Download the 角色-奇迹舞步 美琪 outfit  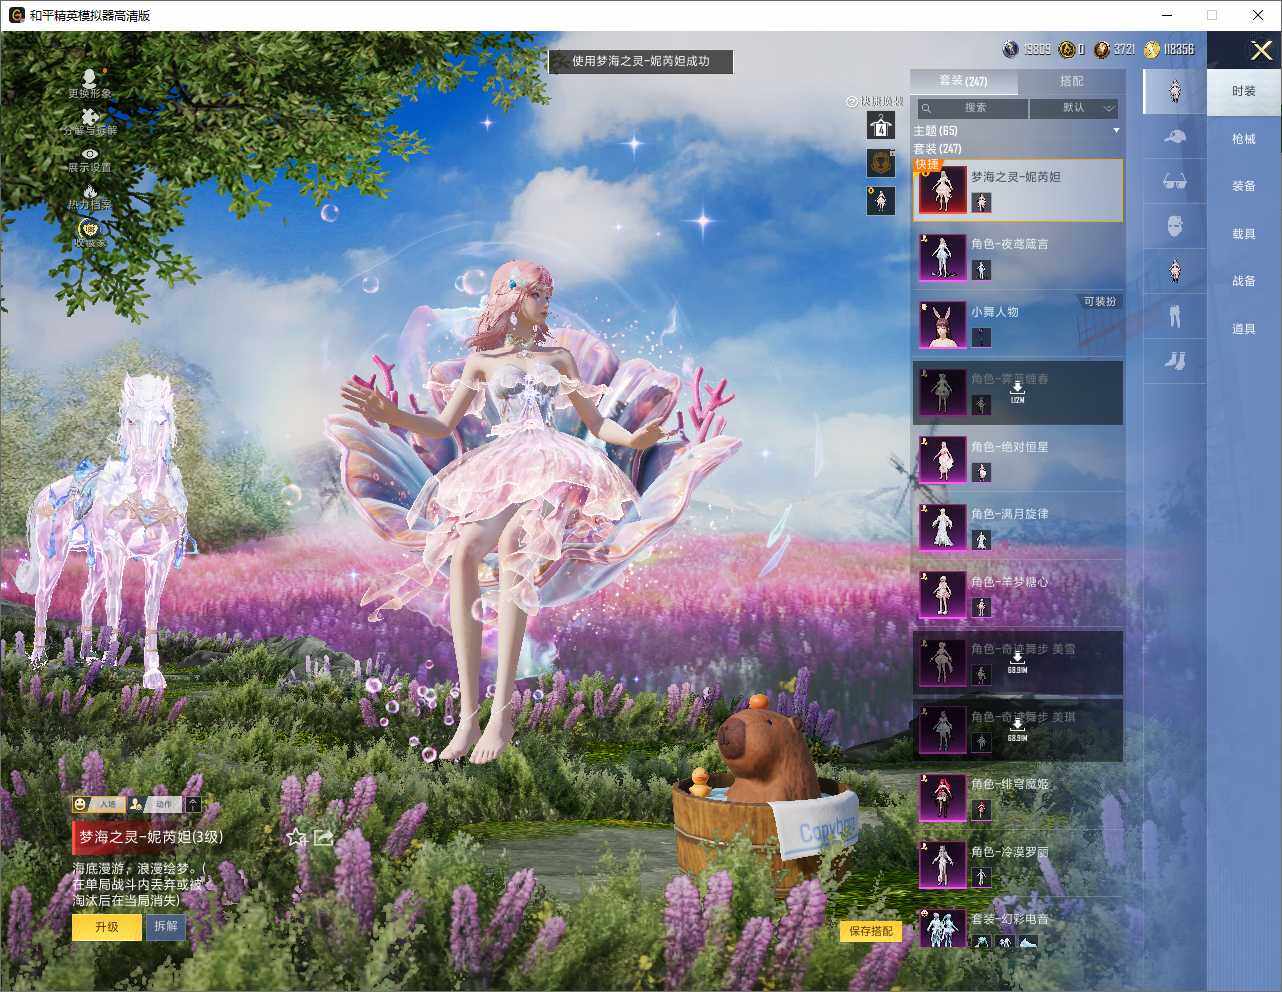pos(1017,730)
